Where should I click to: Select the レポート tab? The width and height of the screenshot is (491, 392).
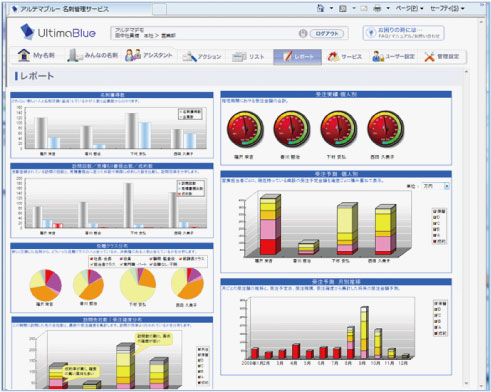298,57
